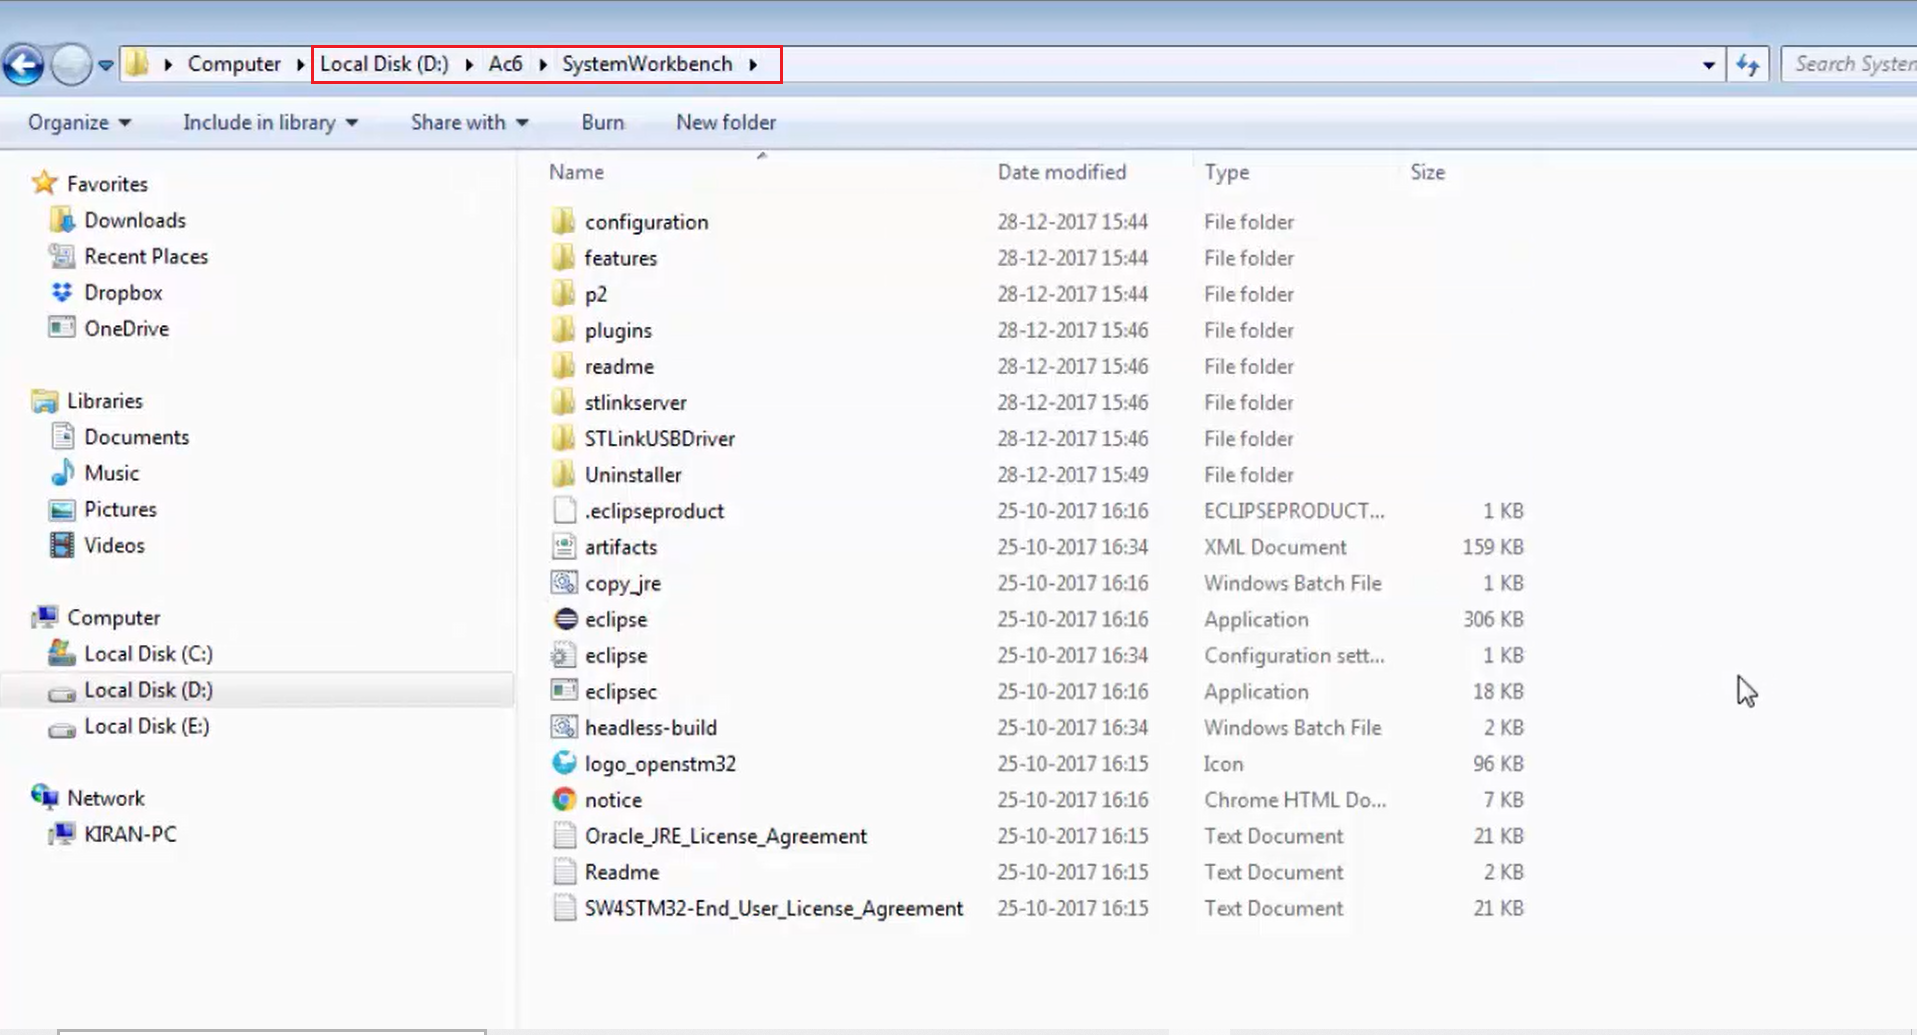Image resolution: width=1917 pixels, height=1035 pixels.
Task: Click the Burn toolbar button
Action: pos(603,122)
